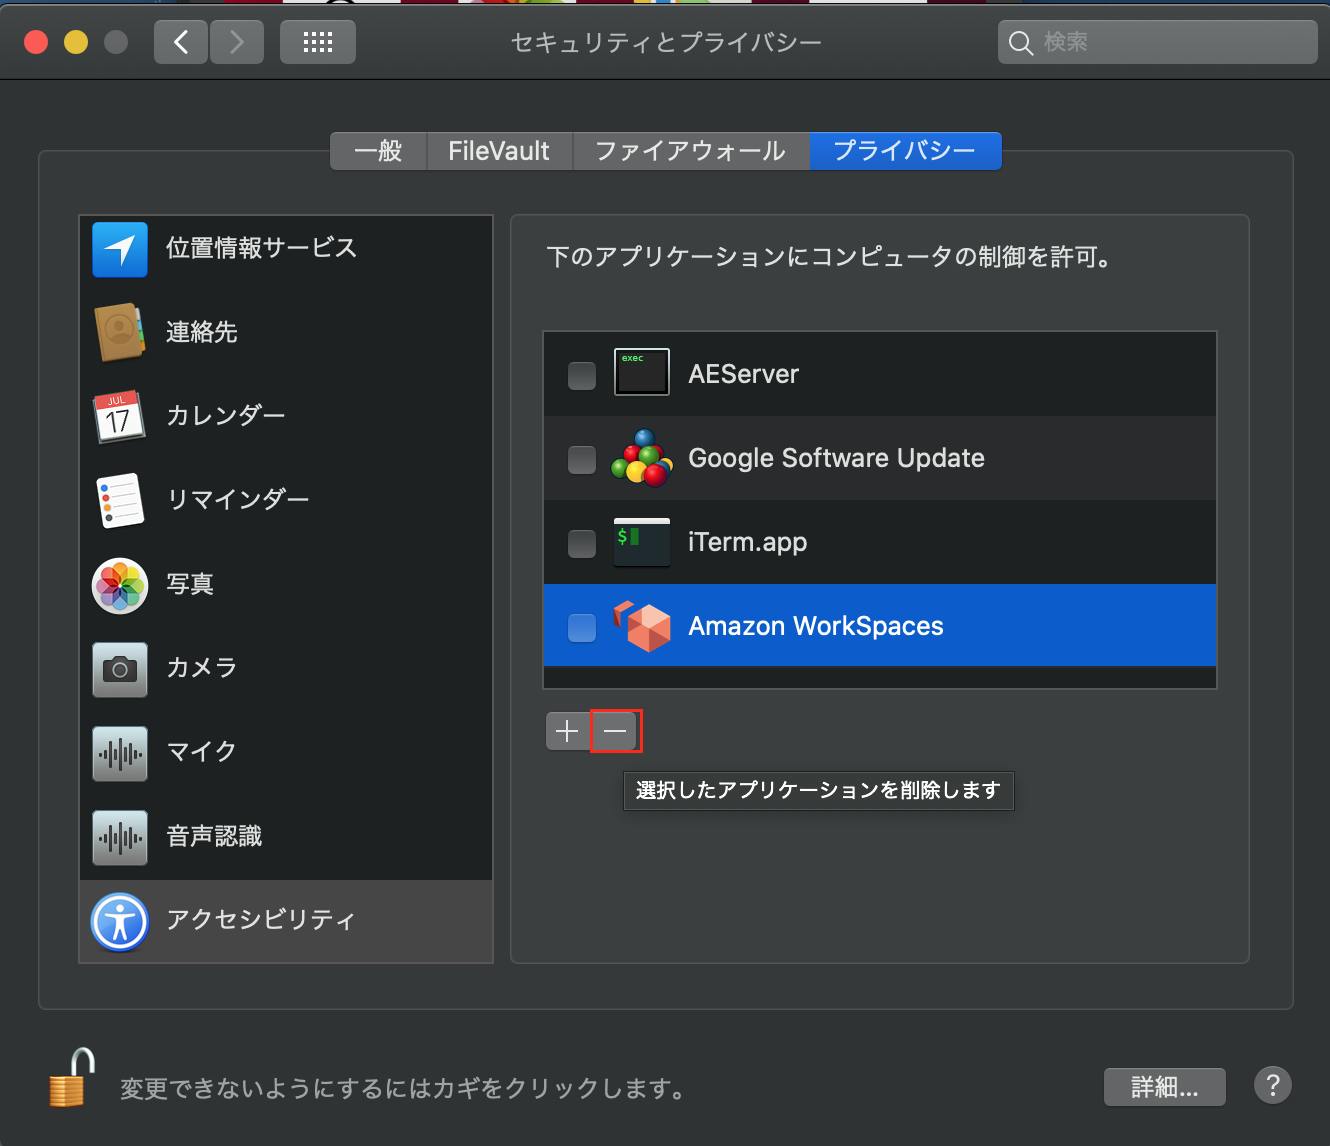Open the カレンダー calendar icon
The width and height of the screenshot is (1330, 1146).
click(120, 416)
